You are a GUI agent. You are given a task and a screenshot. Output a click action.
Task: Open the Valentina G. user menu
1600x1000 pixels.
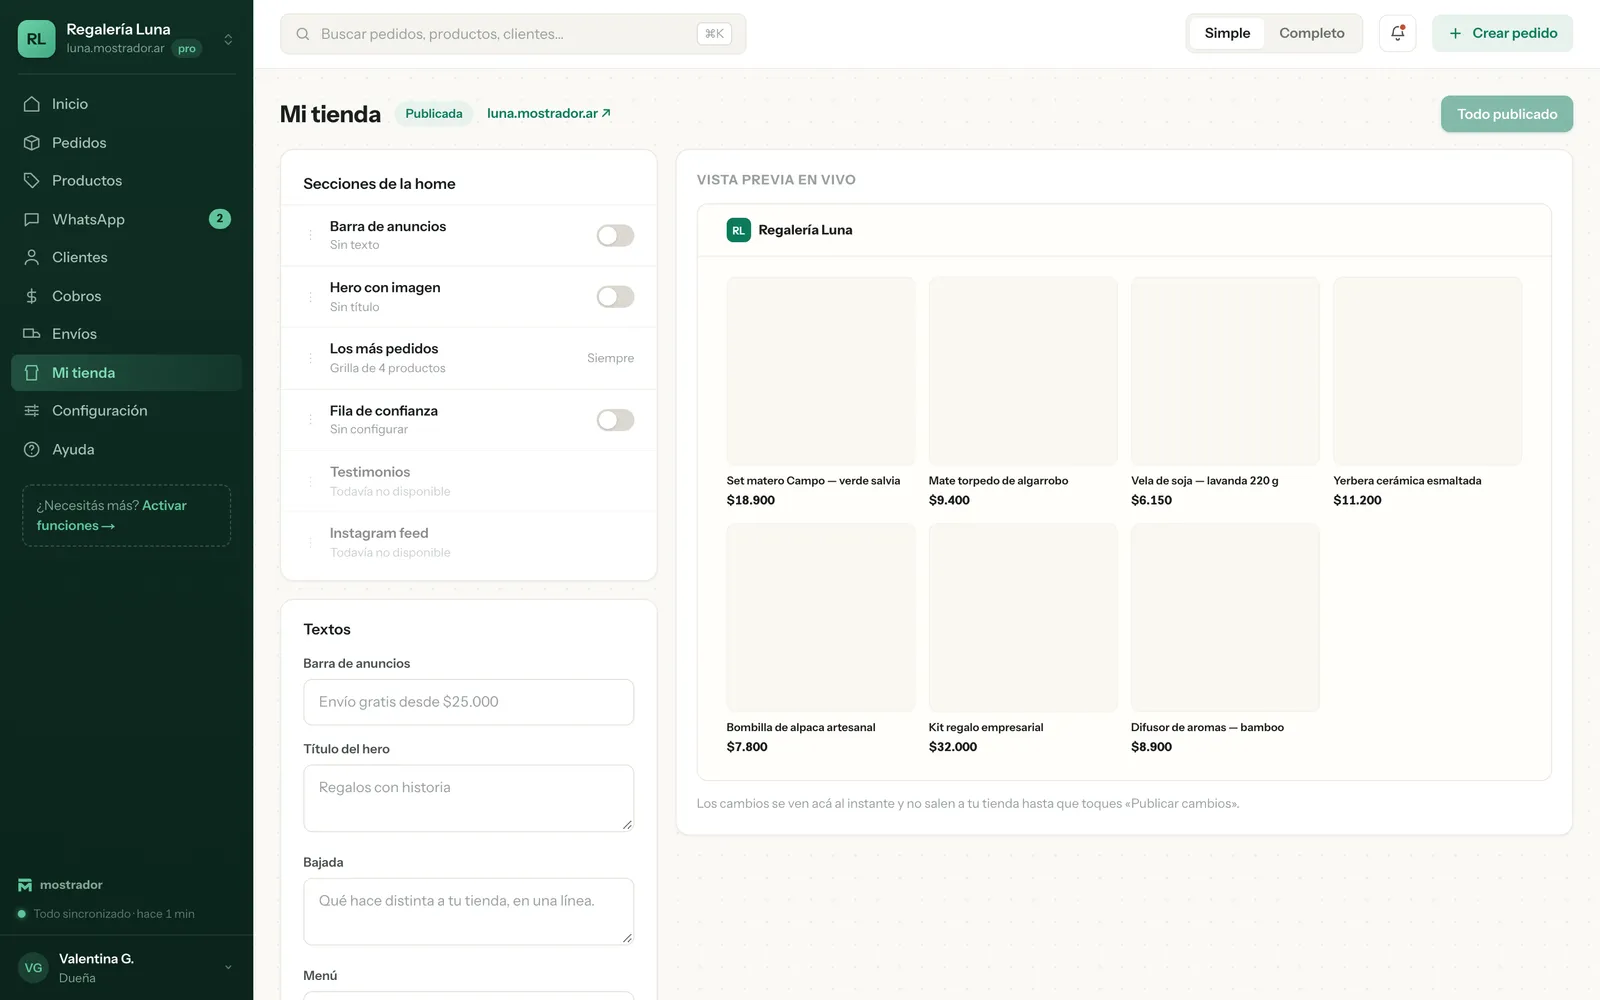(126, 968)
